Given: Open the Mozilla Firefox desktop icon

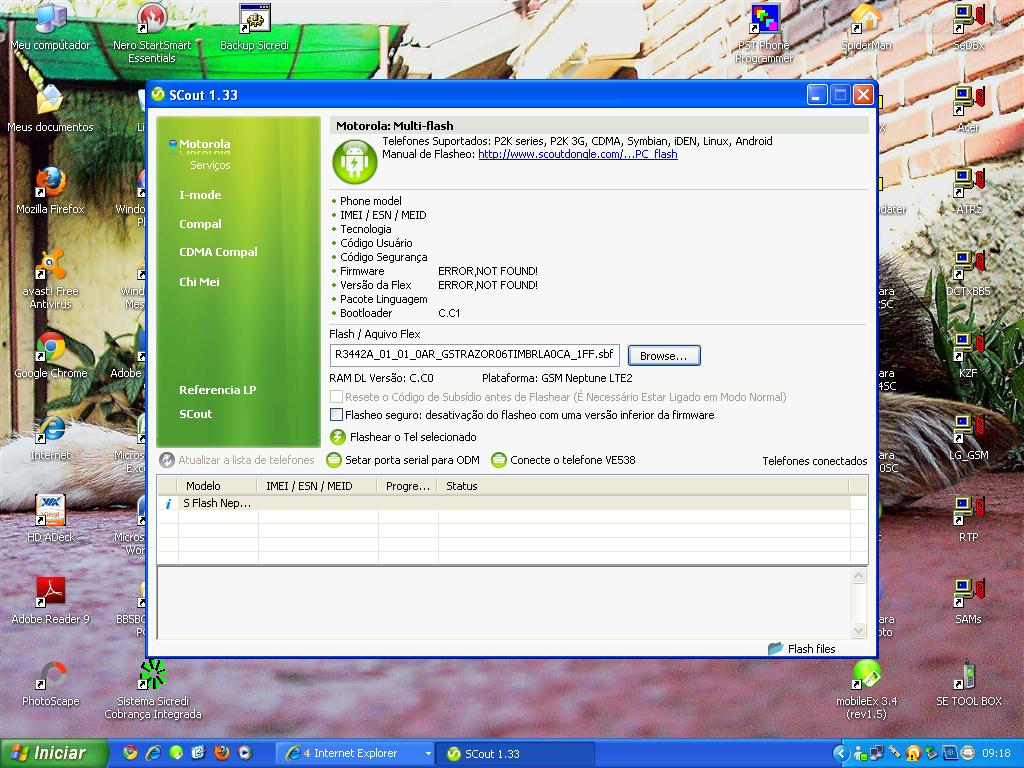Looking at the screenshot, I should (x=50, y=191).
